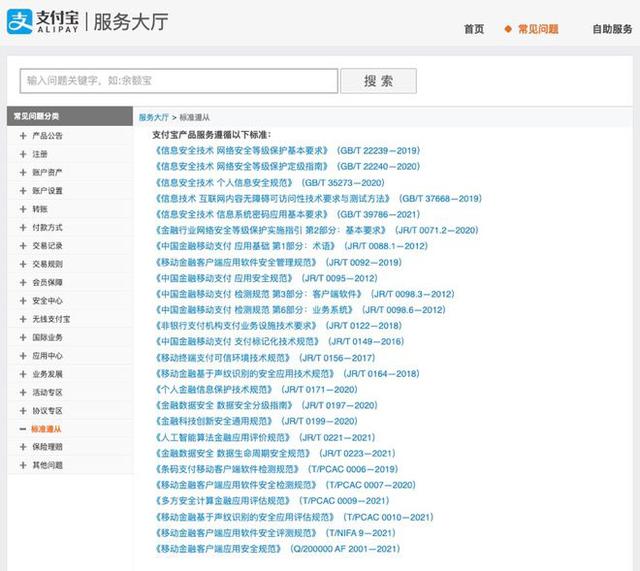Open the T/PCAC 0009—2021 standard link
This screenshot has width=640, height=571.
pyautogui.click(x=272, y=501)
